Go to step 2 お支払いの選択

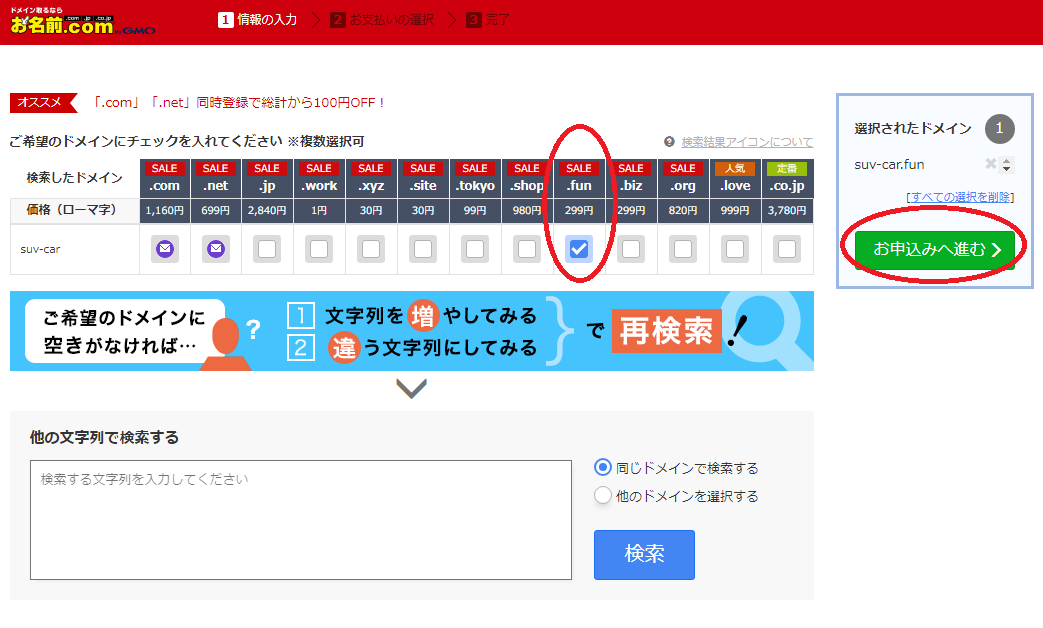383,20
